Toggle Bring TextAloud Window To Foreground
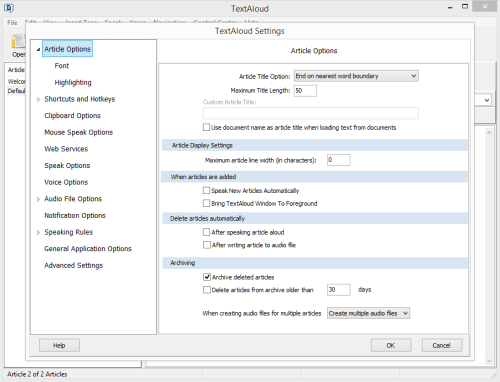Image resolution: width=500 pixels, height=382 pixels. (206, 203)
